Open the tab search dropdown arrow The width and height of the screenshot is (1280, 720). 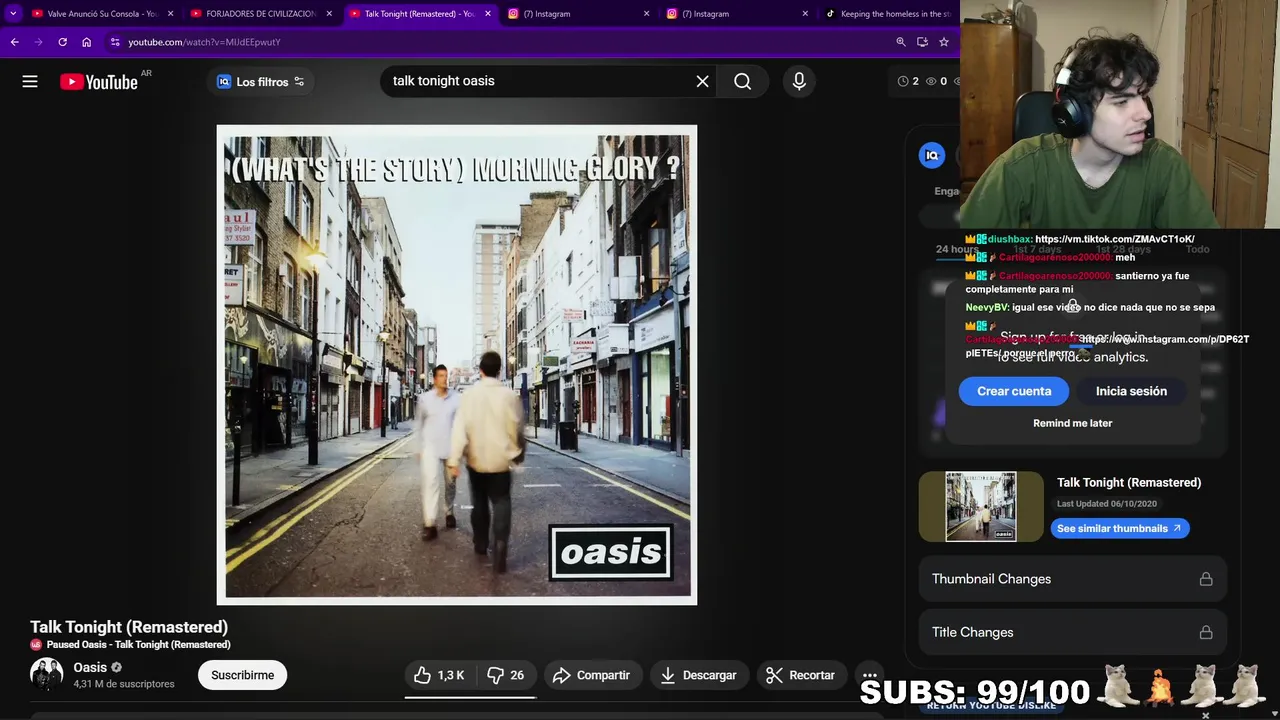[x=13, y=14]
